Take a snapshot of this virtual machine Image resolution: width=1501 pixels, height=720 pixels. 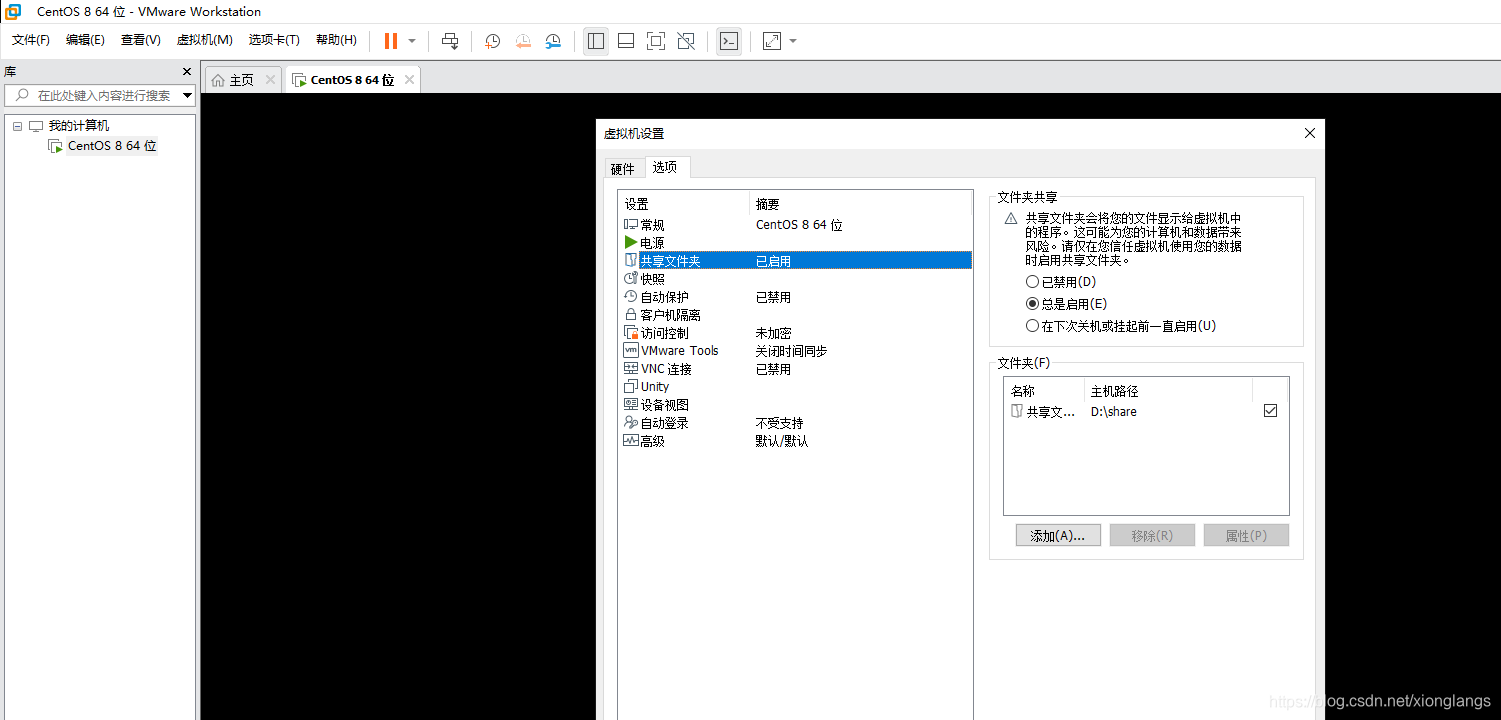pyautogui.click(x=493, y=41)
